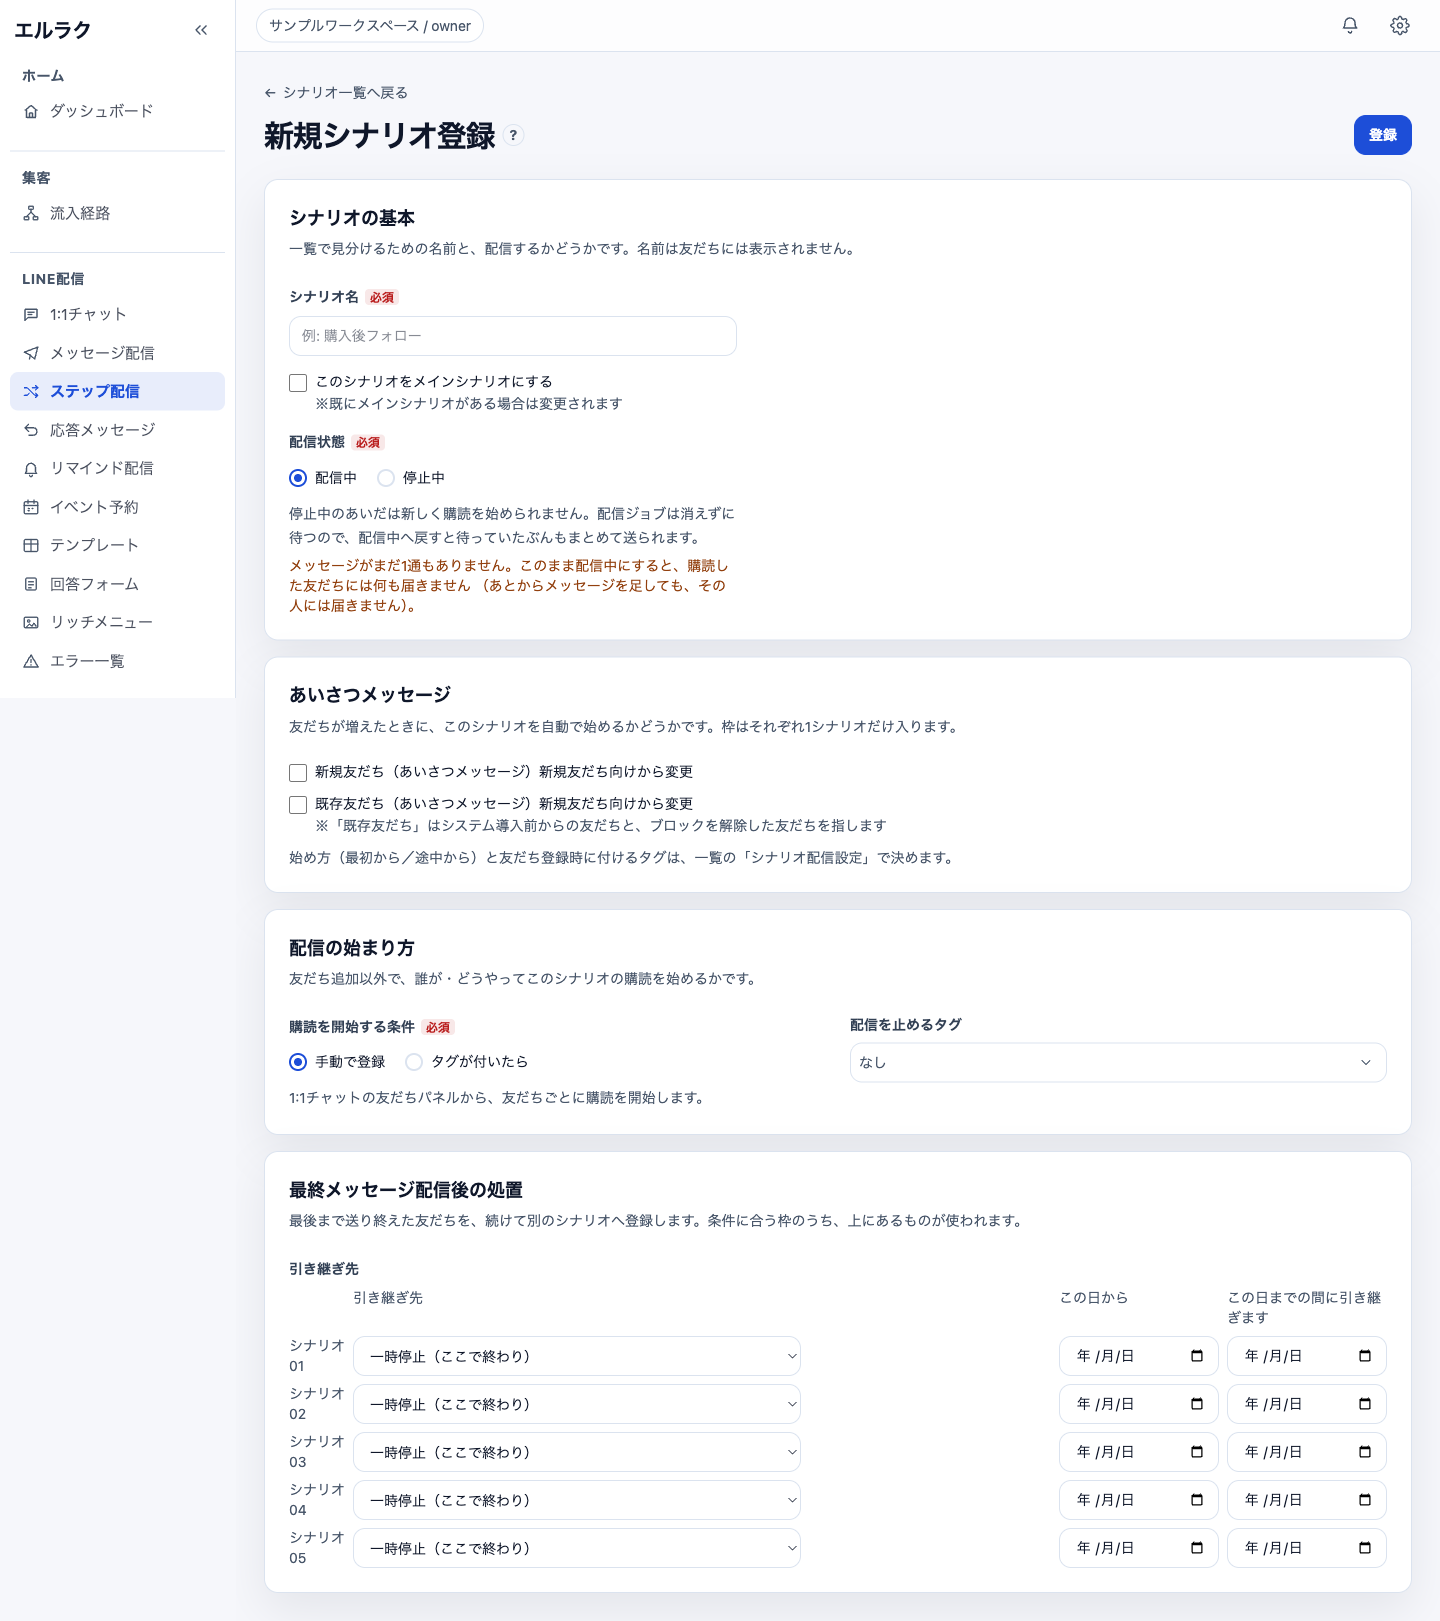Collapse the sidebar with the double-chevron icon
This screenshot has width=1440, height=1621.
tap(201, 30)
